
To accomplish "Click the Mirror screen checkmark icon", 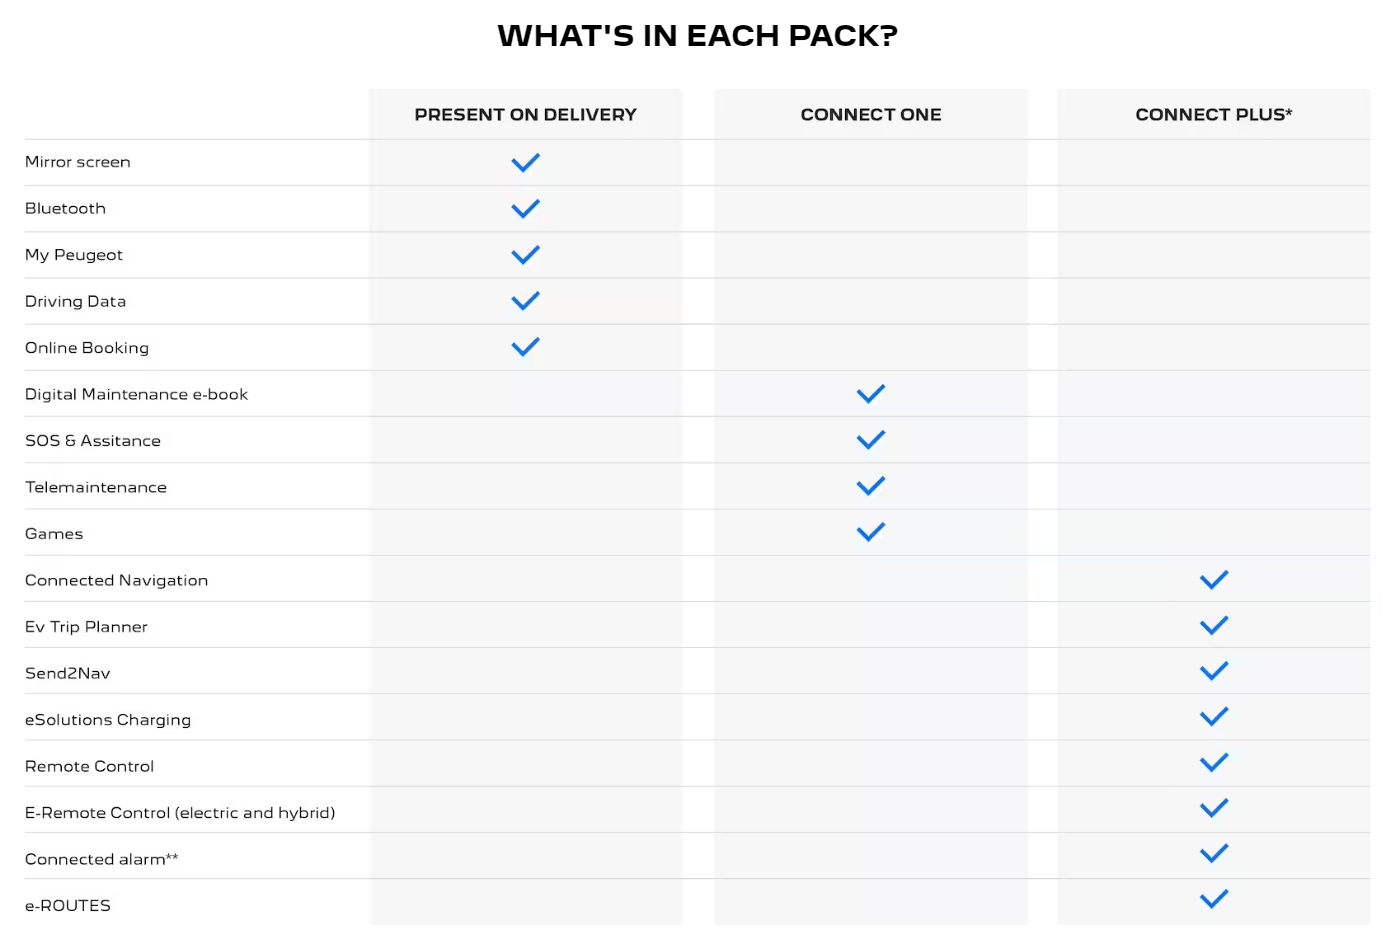I will click(525, 163).
